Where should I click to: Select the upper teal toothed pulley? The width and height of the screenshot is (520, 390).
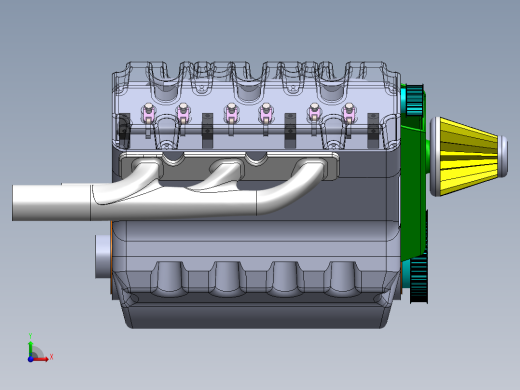pos(414,100)
